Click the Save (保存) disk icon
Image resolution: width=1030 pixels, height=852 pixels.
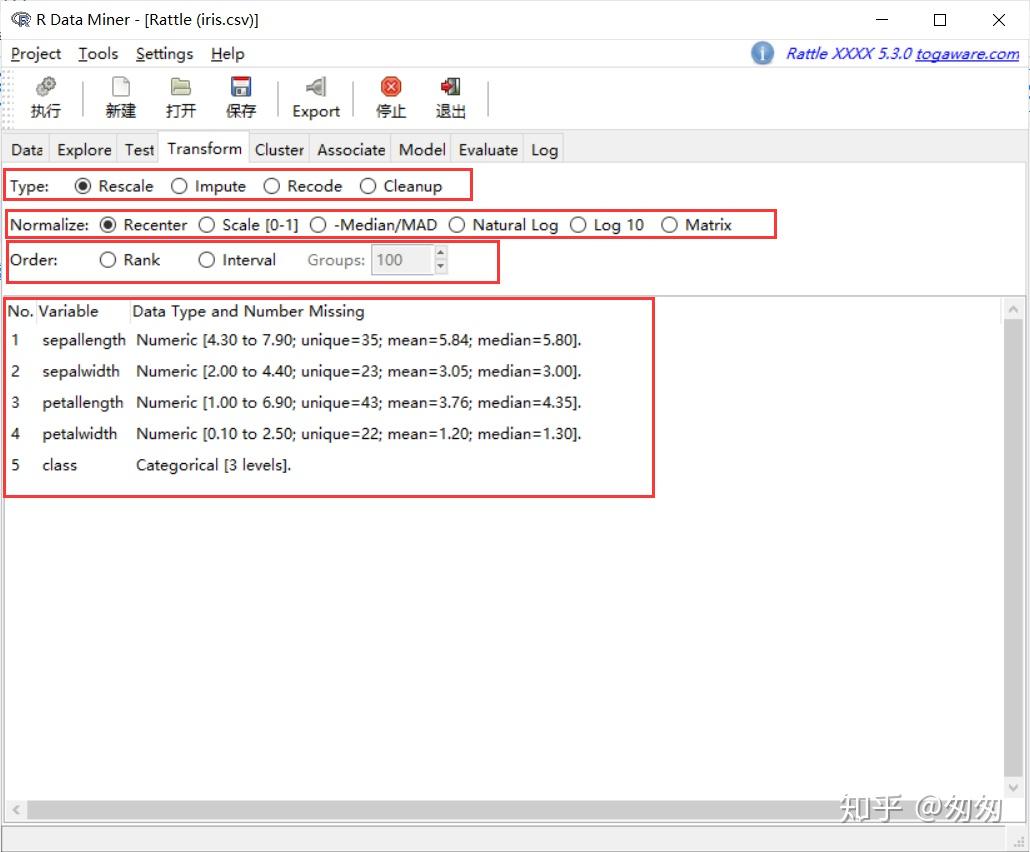coord(241,87)
